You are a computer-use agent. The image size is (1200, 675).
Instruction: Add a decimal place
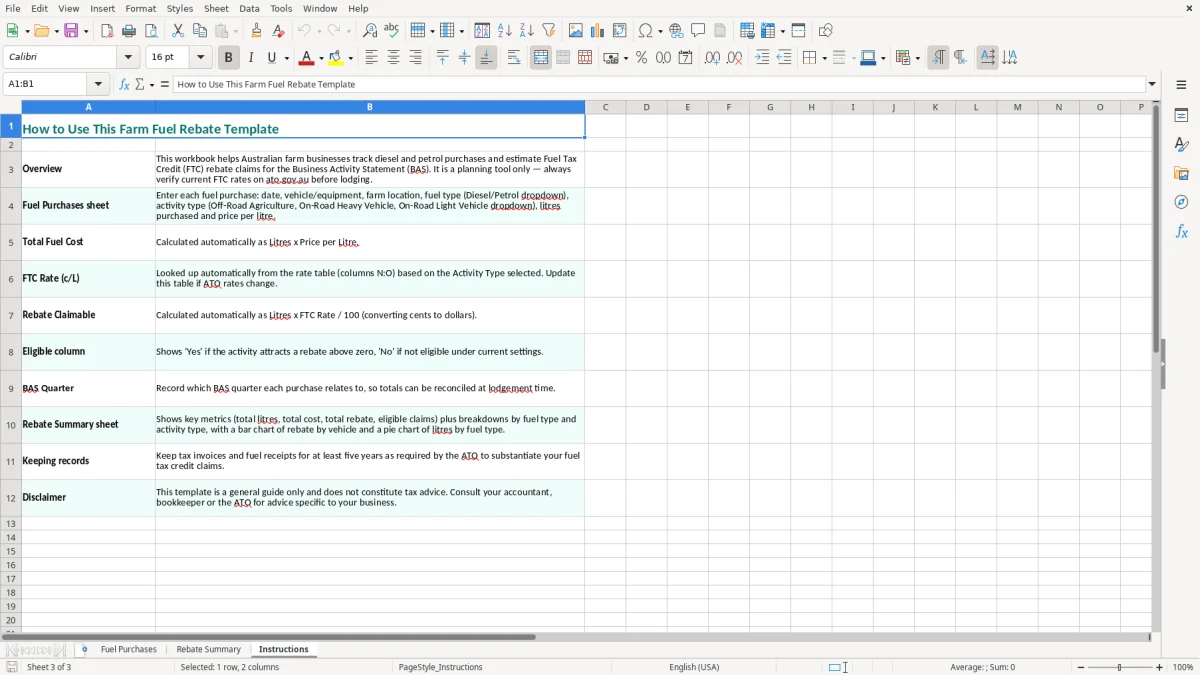click(x=712, y=58)
